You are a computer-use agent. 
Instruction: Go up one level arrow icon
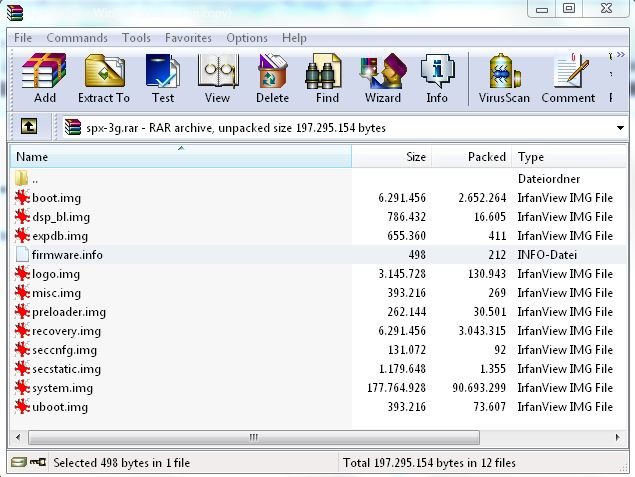point(29,126)
